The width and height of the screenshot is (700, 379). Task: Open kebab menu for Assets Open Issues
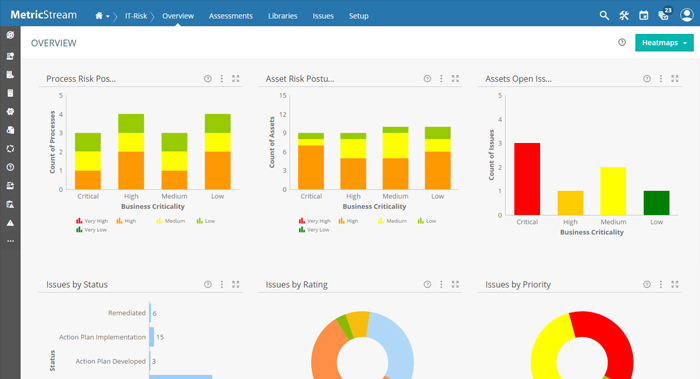[x=661, y=79]
